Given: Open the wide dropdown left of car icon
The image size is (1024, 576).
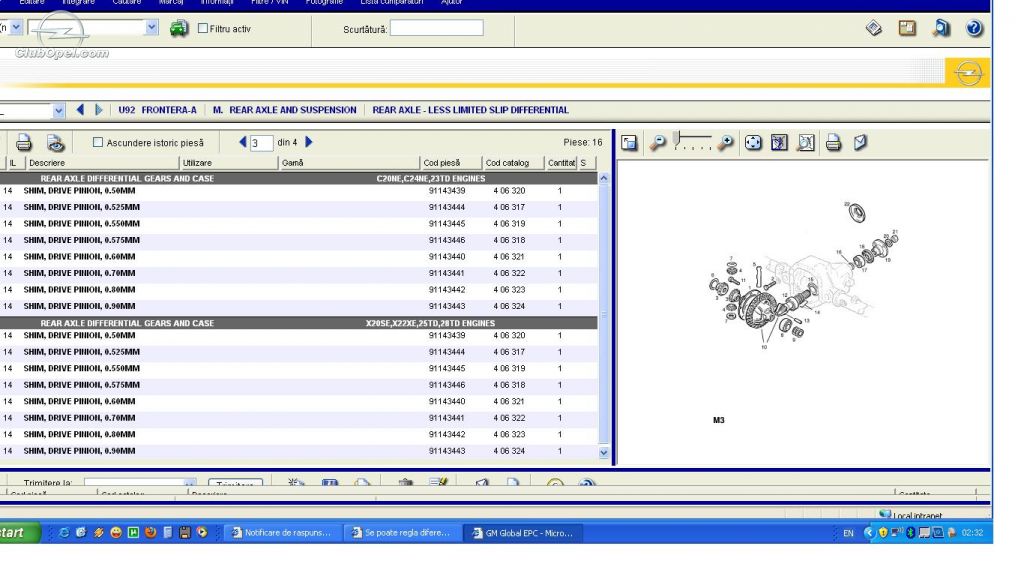Looking at the screenshot, I should [x=152, y=27].
